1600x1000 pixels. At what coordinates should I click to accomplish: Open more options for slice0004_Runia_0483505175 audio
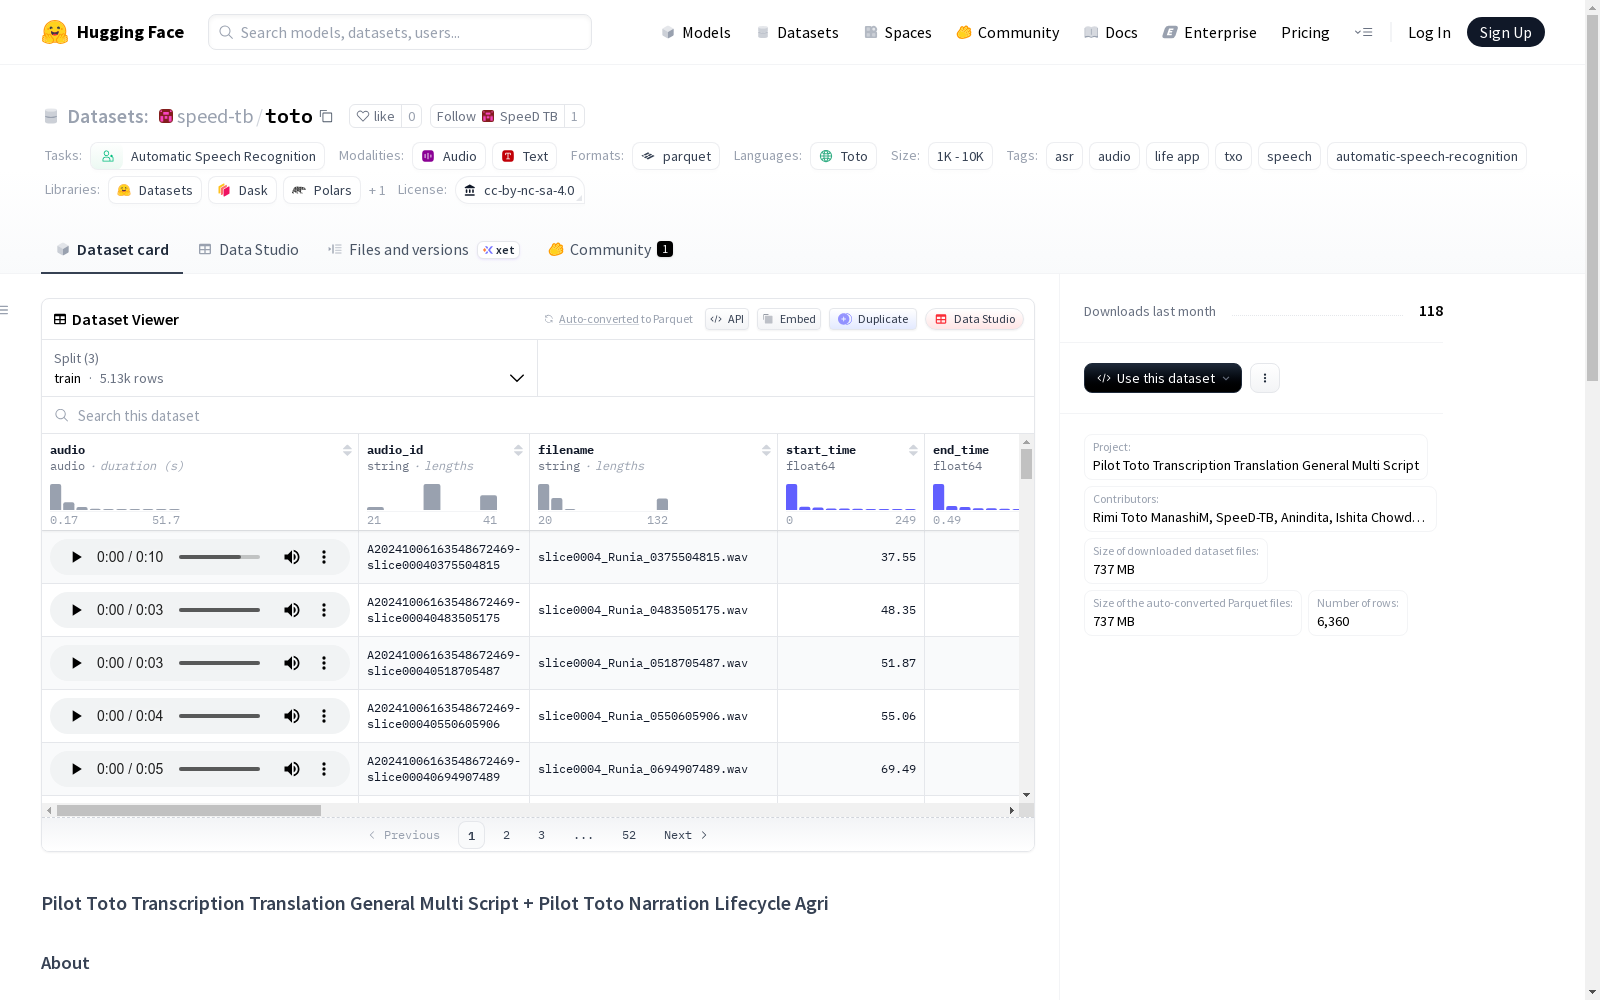324,610
